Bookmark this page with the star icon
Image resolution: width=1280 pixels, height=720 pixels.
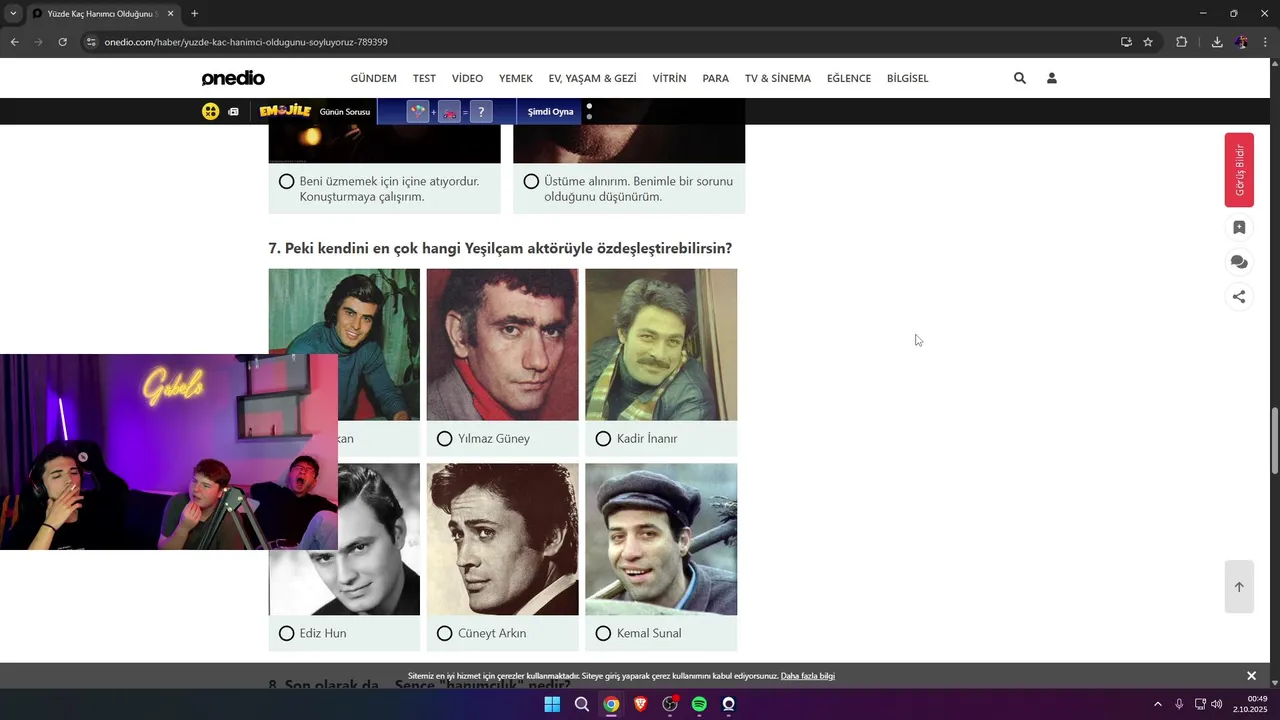tap(1148, 42)
